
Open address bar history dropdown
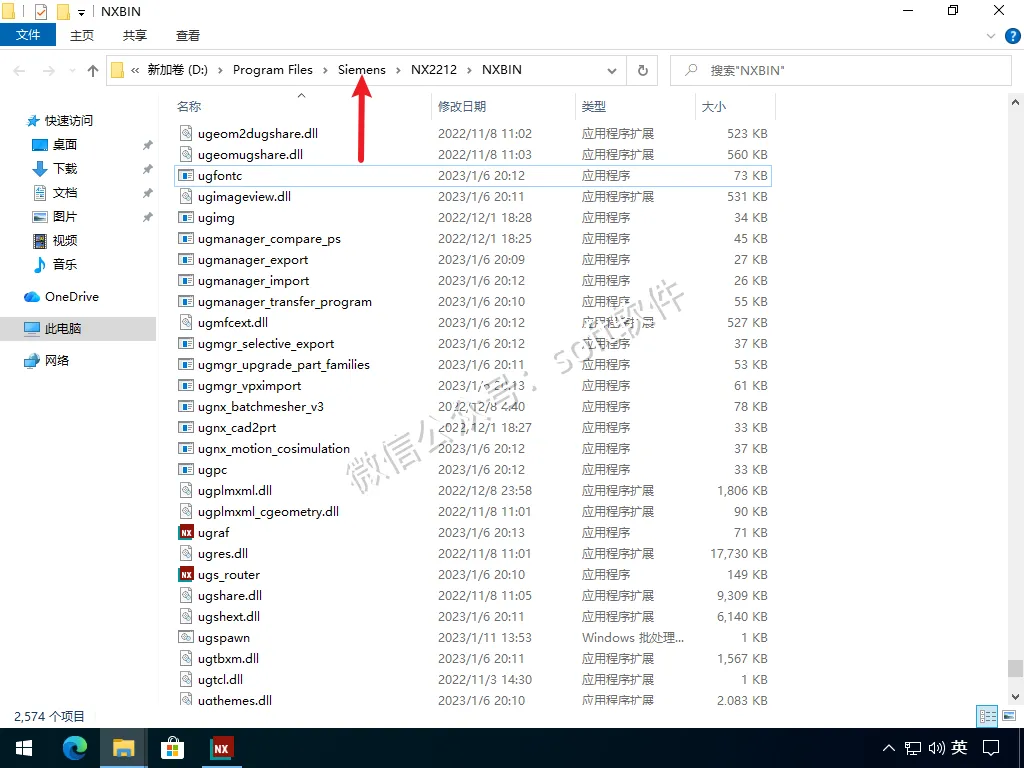(612, 71)
